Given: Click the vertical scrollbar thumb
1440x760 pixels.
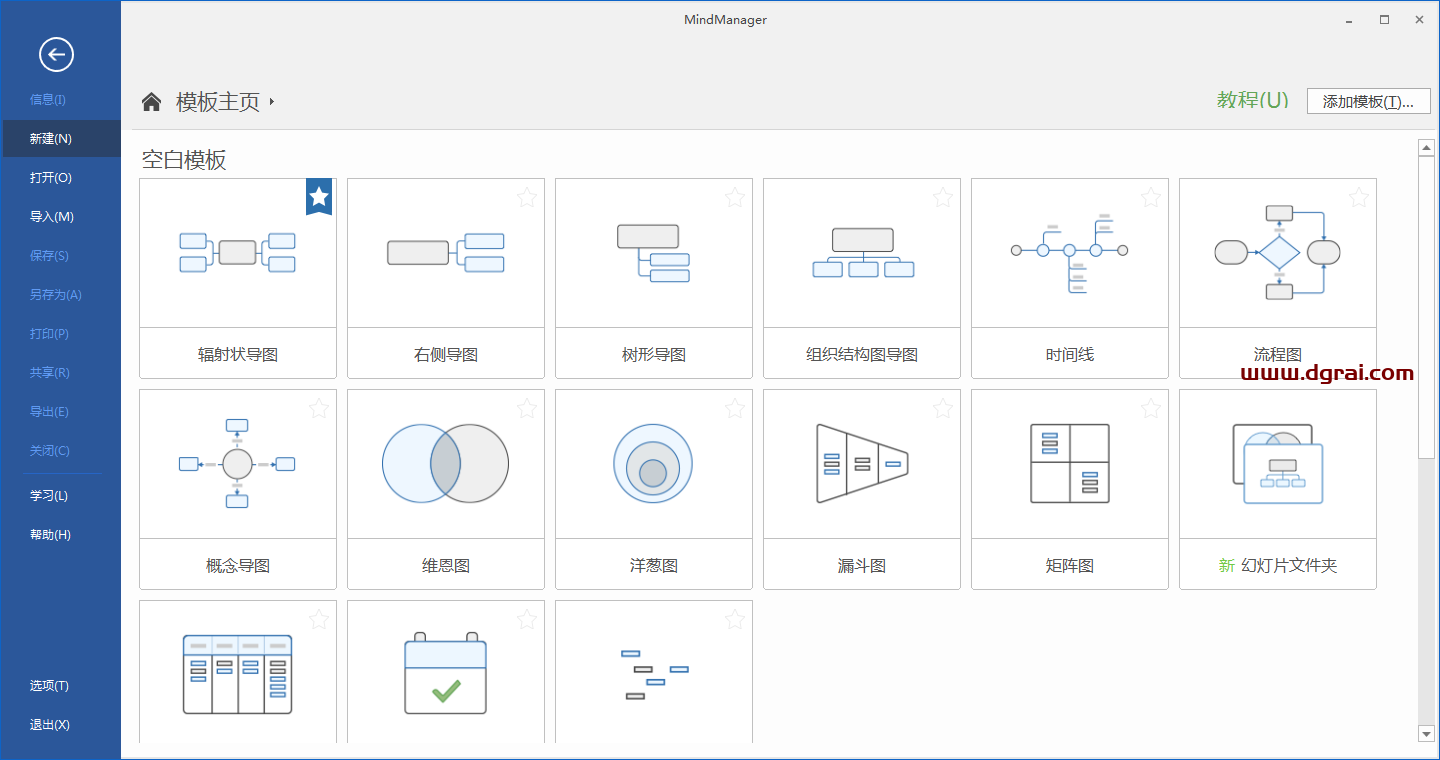Looking at the screenshot, I should [1427, 308].
